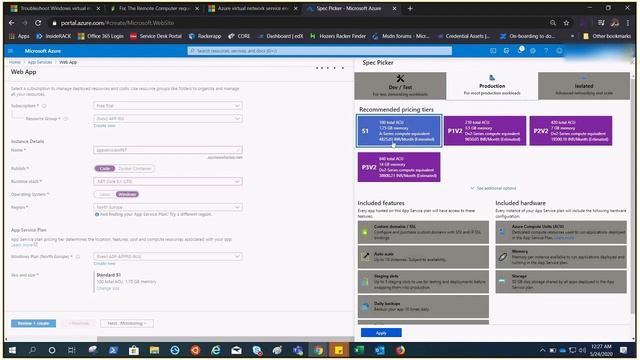This screenshot has height=360, width=640.
Task: Select the P1V2 pricing tier tile
Action: coord(485,131)
